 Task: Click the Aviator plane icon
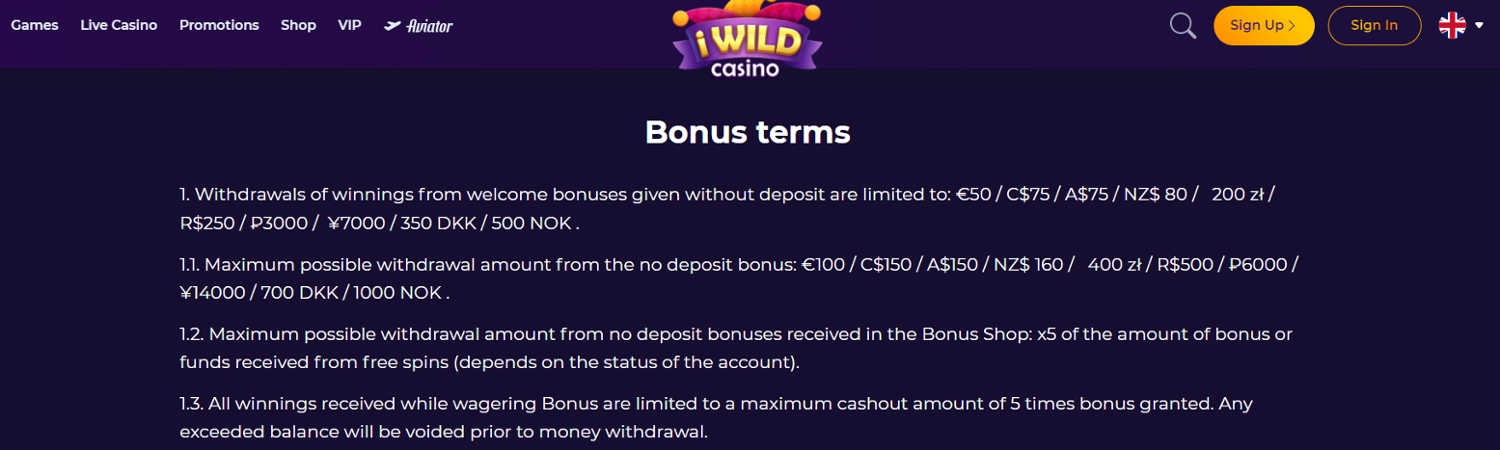(x=393, y=26)
